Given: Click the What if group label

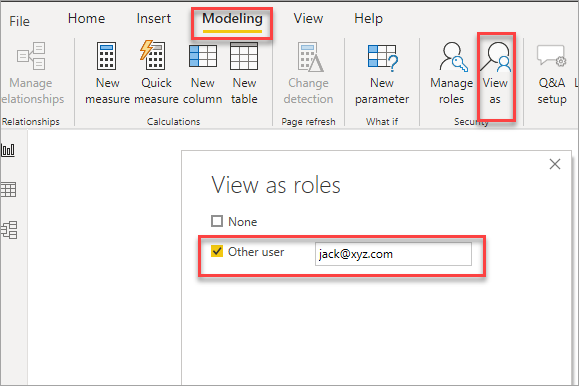Looking at the screenshot, I should [382, 122].
